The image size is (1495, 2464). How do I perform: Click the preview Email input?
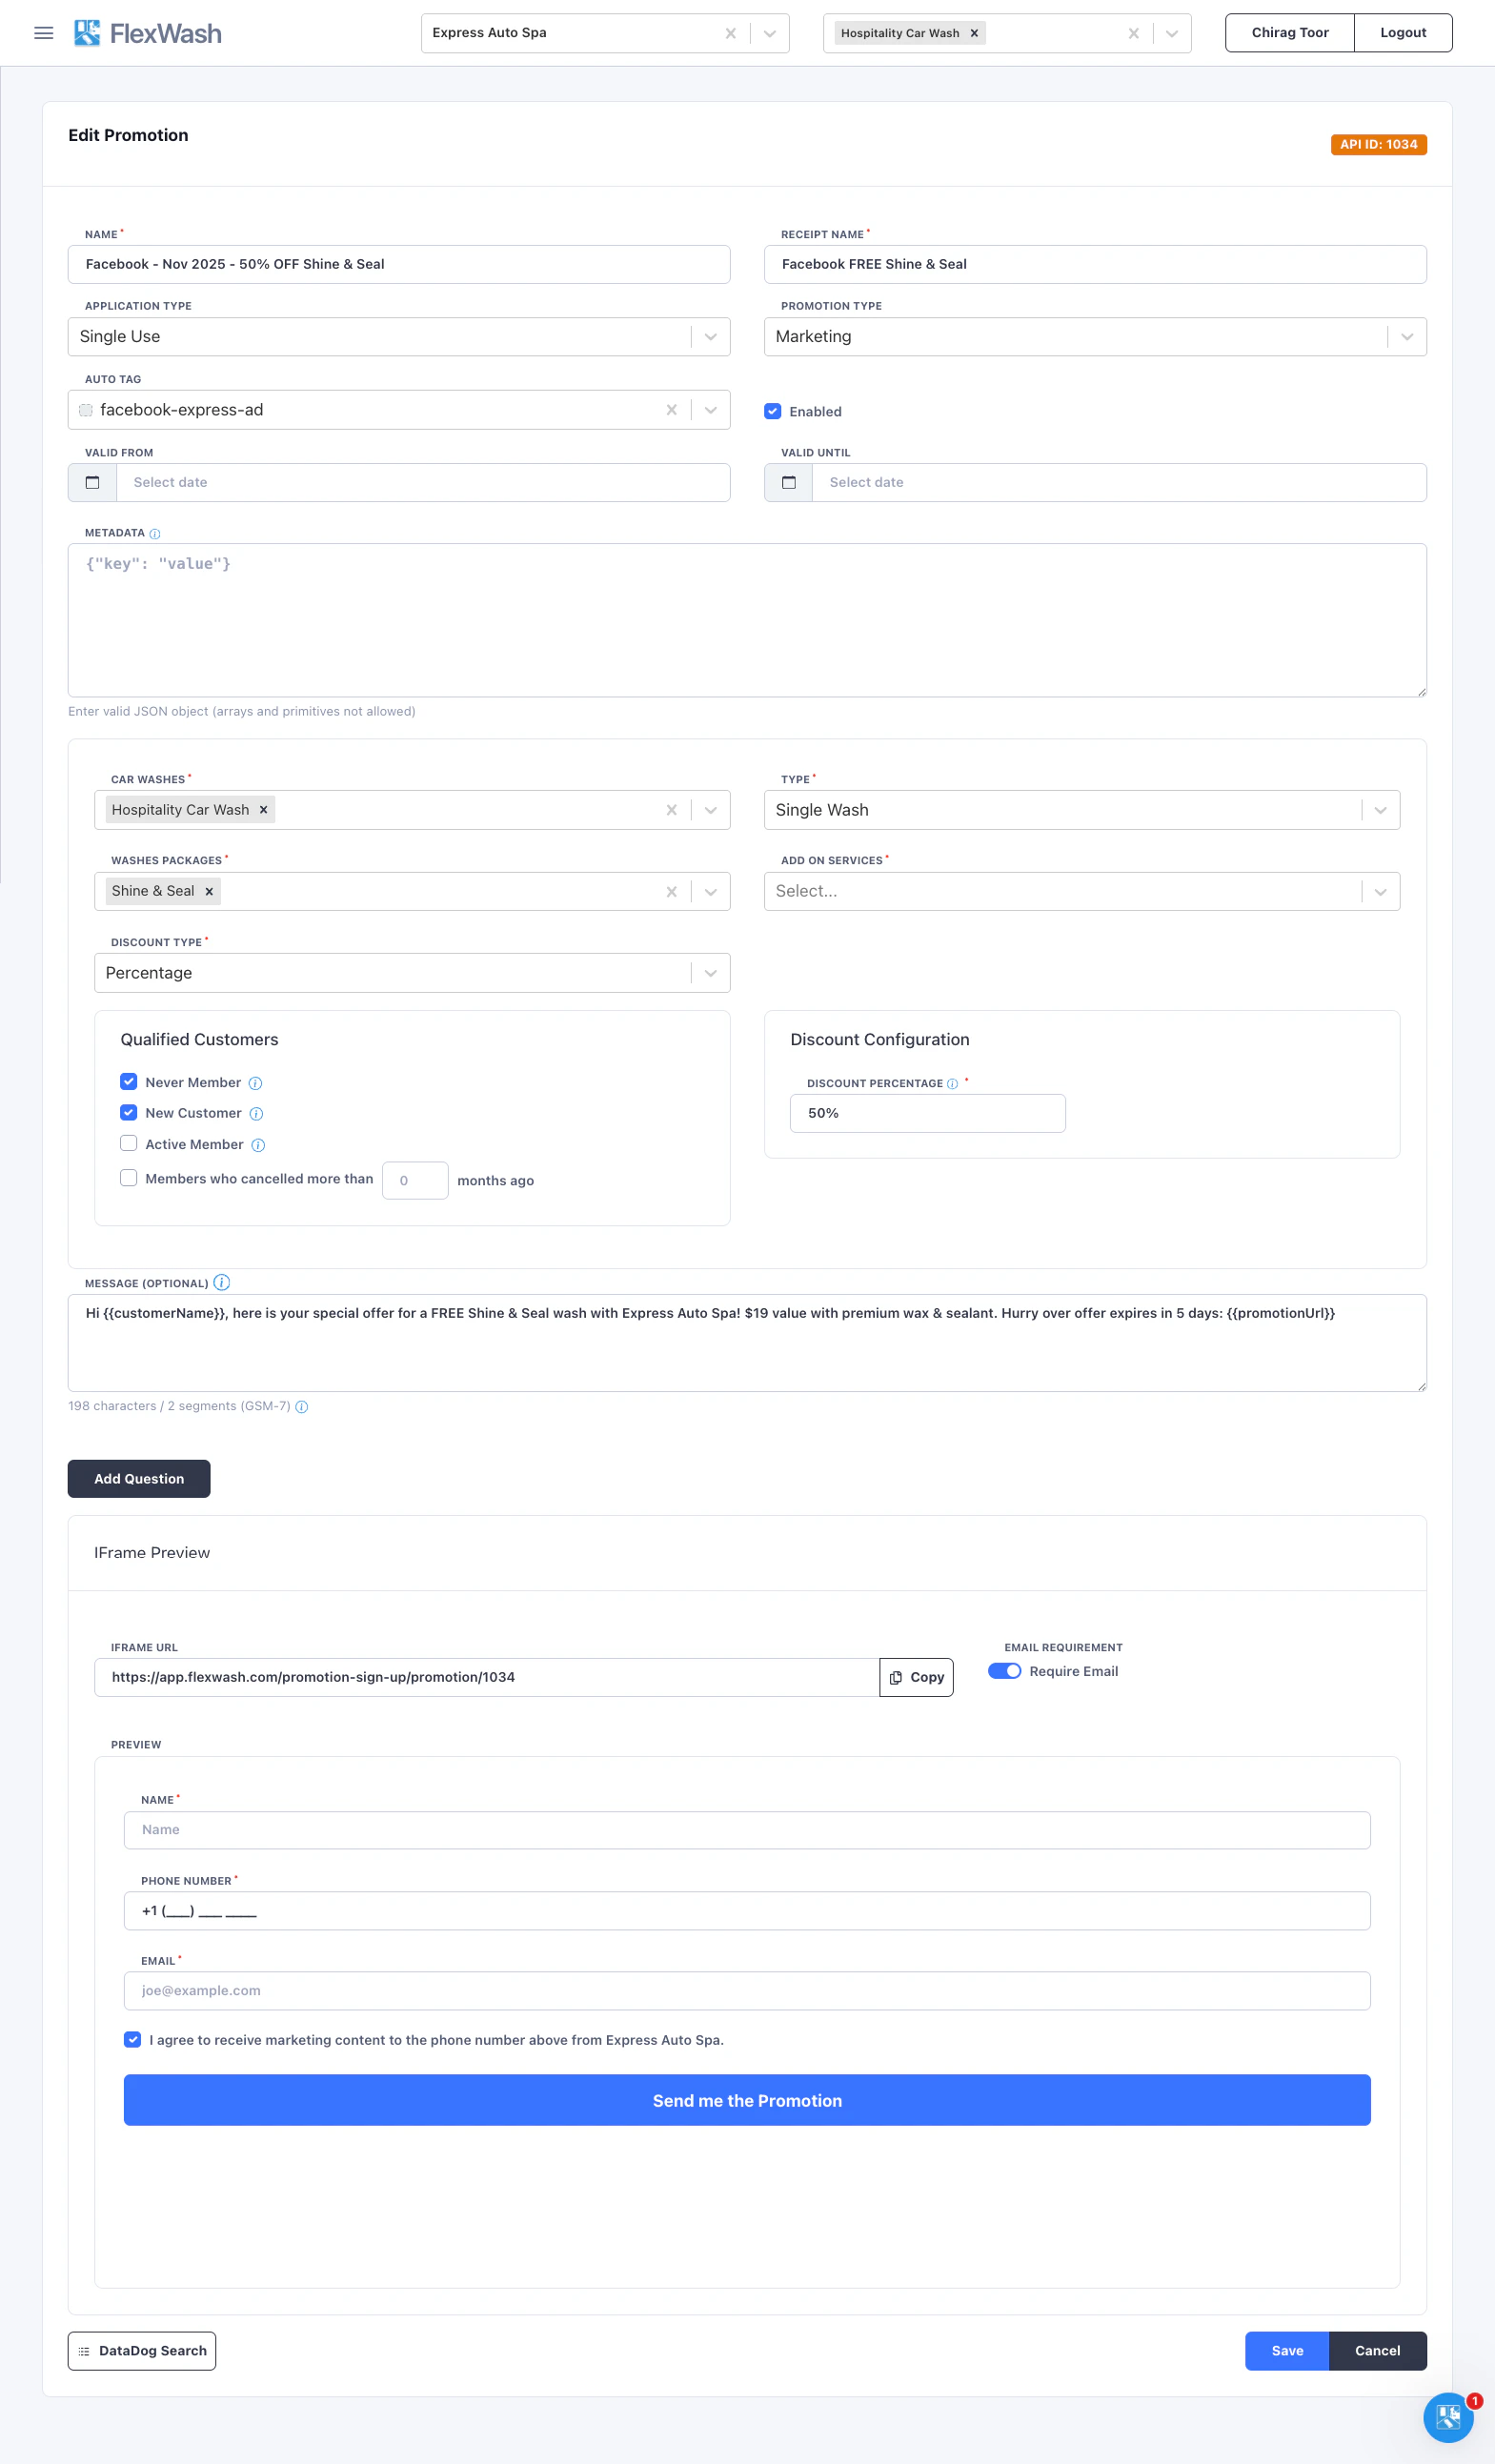pos(747,1991)
